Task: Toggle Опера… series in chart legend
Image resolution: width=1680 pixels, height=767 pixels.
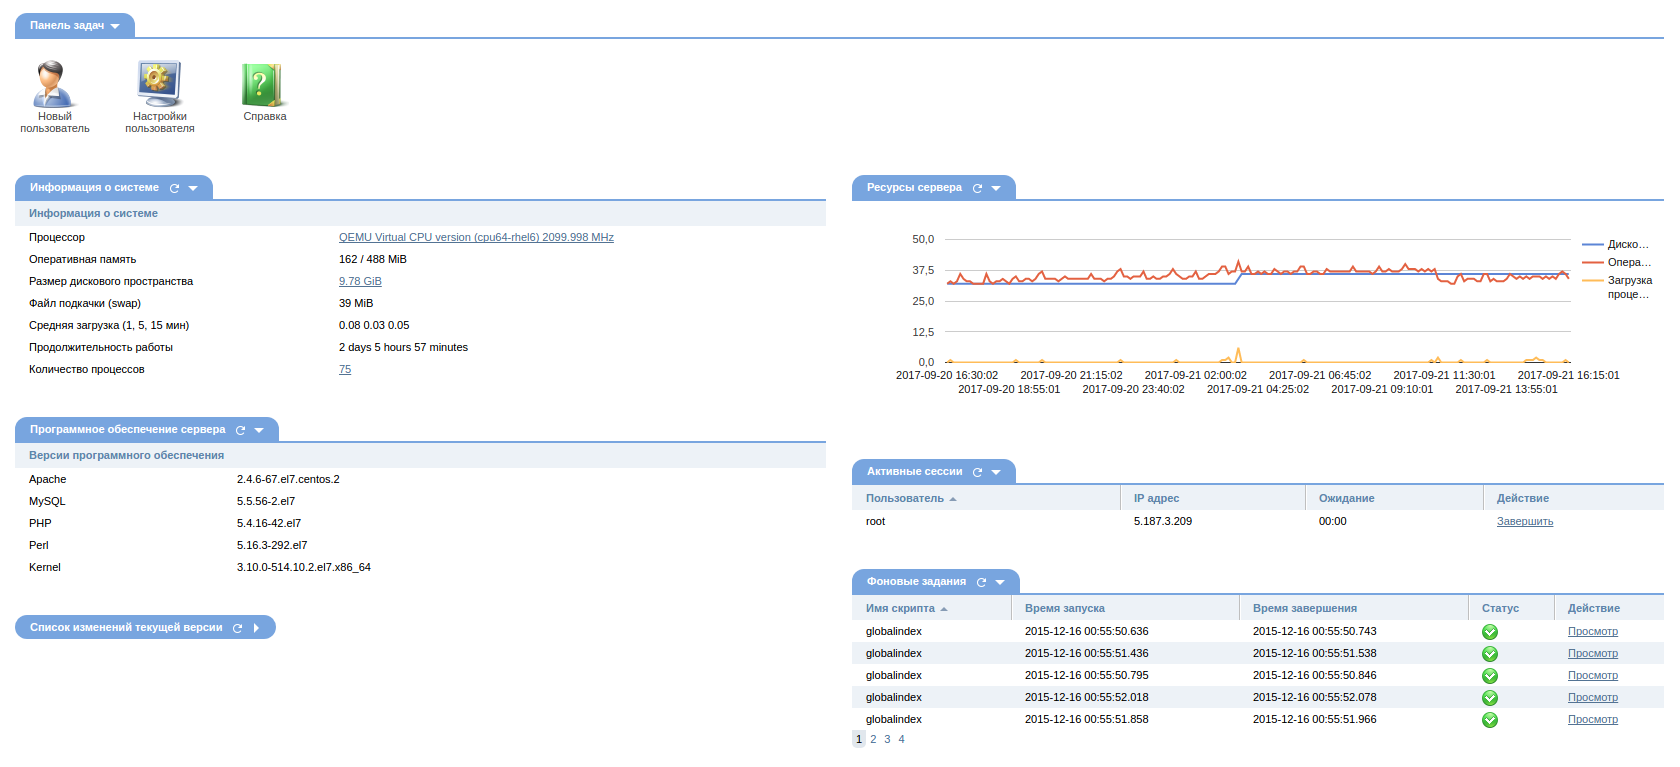Action: click(x=1616, y=263)
